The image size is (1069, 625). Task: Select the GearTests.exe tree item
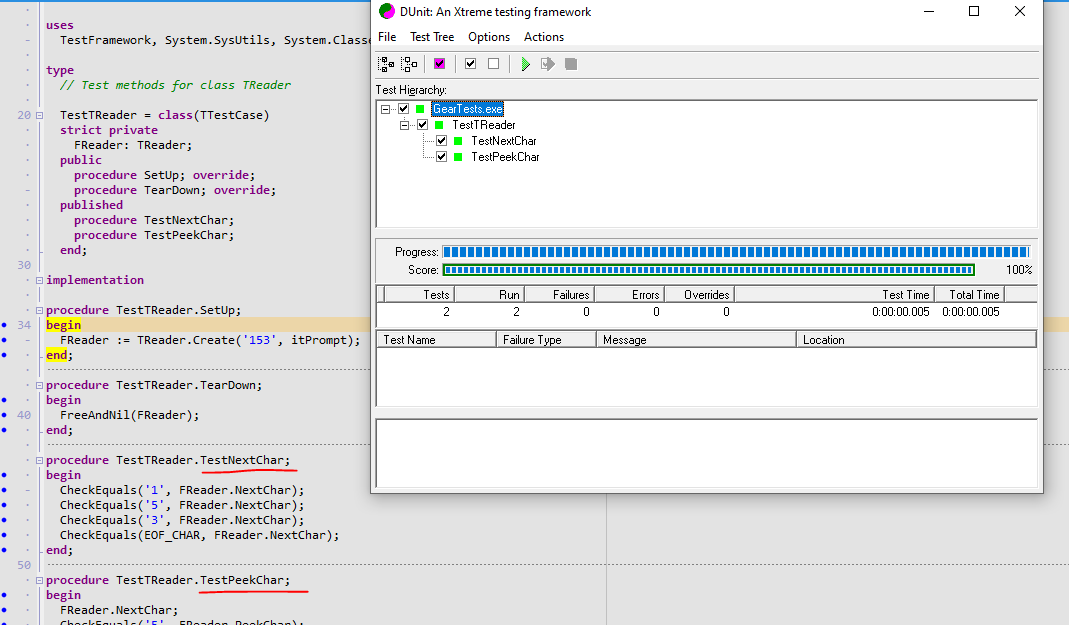[468, 109]
